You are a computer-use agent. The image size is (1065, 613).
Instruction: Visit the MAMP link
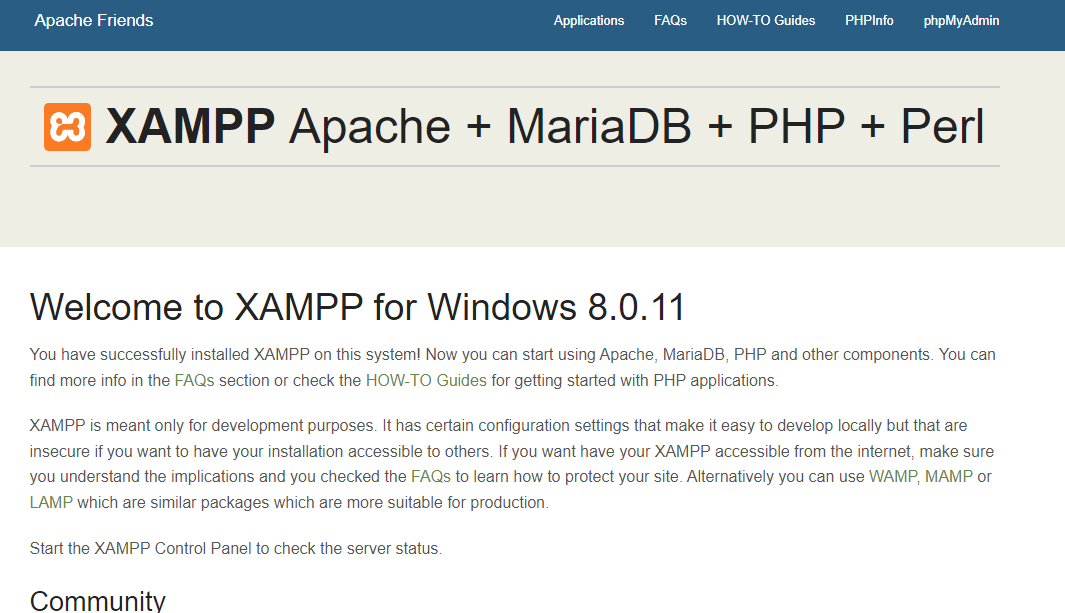point(949,477)
